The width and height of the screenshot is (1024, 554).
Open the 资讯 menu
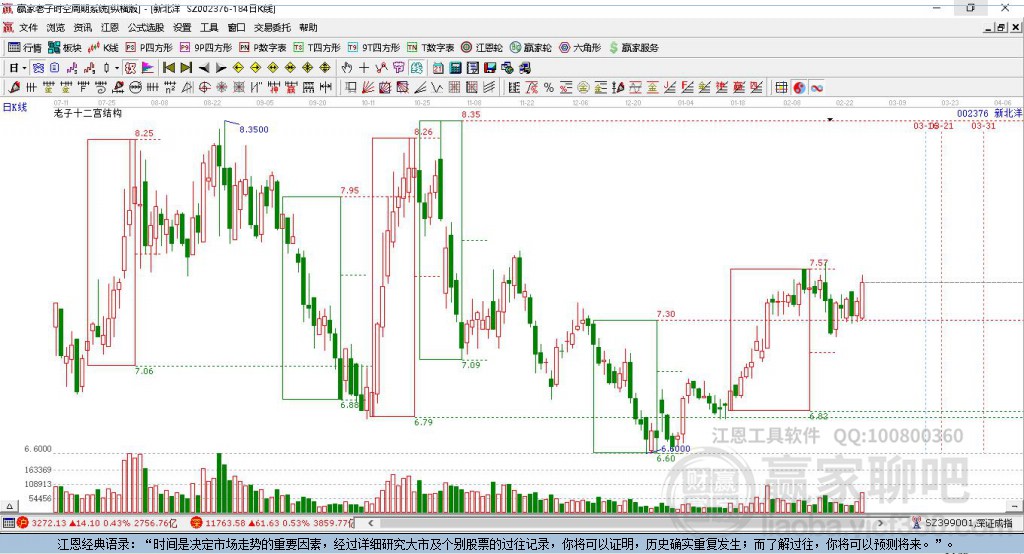point(83,27)
